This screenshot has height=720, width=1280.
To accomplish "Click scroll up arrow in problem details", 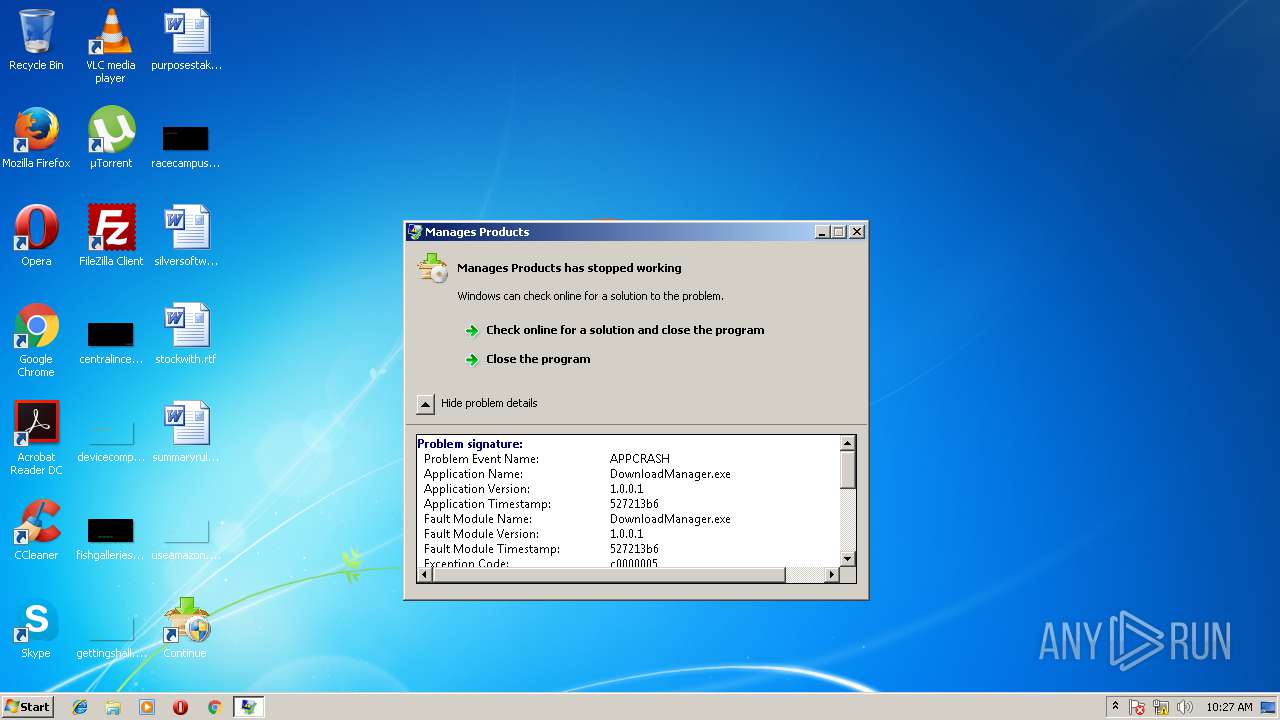I will click(x=848, y=443).
